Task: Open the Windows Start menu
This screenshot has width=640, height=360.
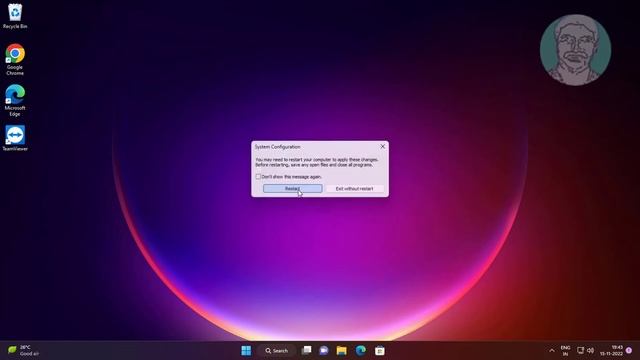Action: pos(246,351)
